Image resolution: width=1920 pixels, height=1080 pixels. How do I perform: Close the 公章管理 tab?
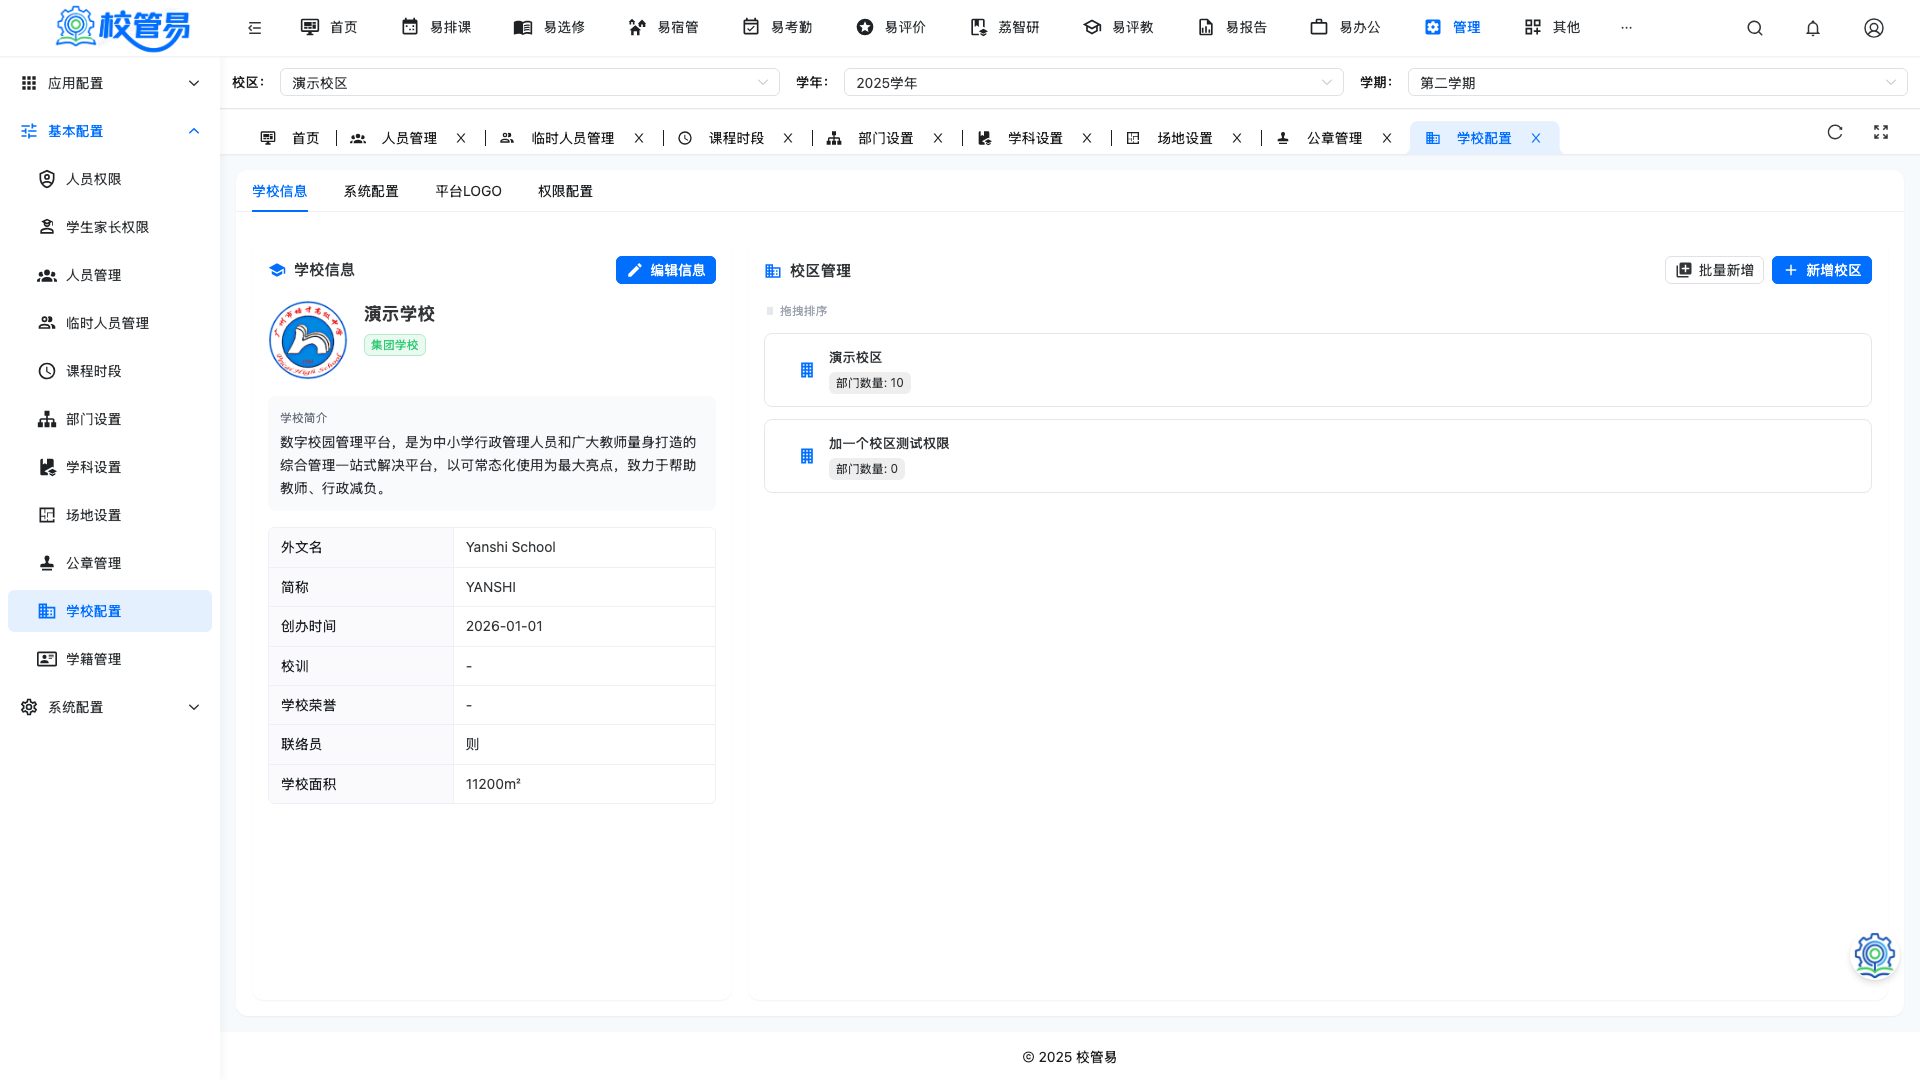tap(1387, 138)
